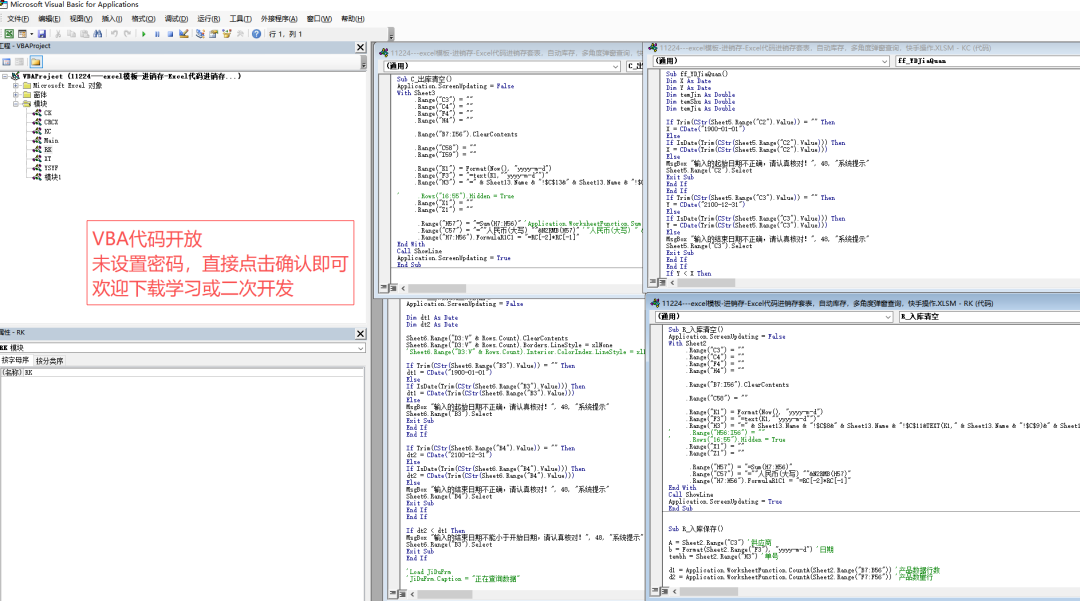1080x601 pixels.
Task: Expand the Microsoft Excel 对象 folder
Action: coord(16,85)
